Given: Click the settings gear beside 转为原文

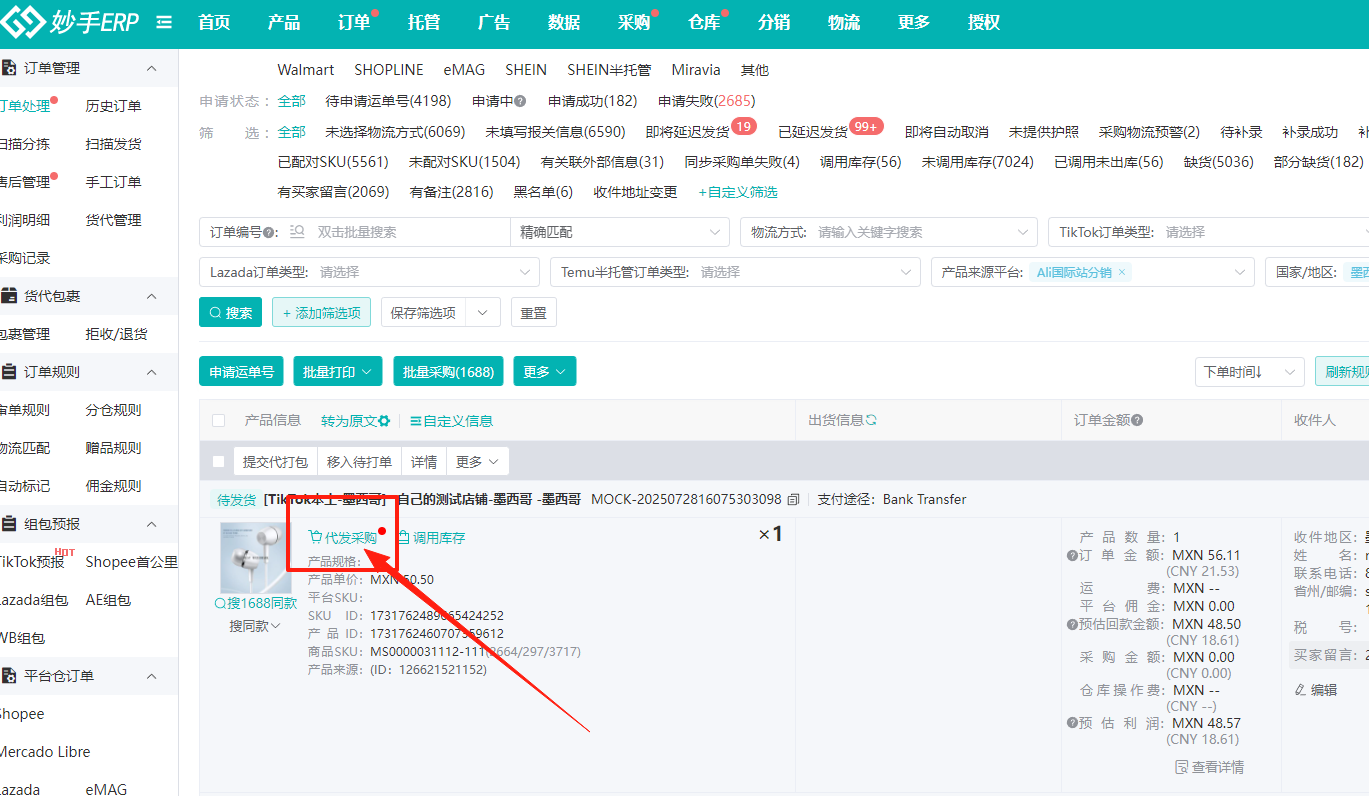Looking at the screenshot, I should pyautogui.click(x=384, y=421).
